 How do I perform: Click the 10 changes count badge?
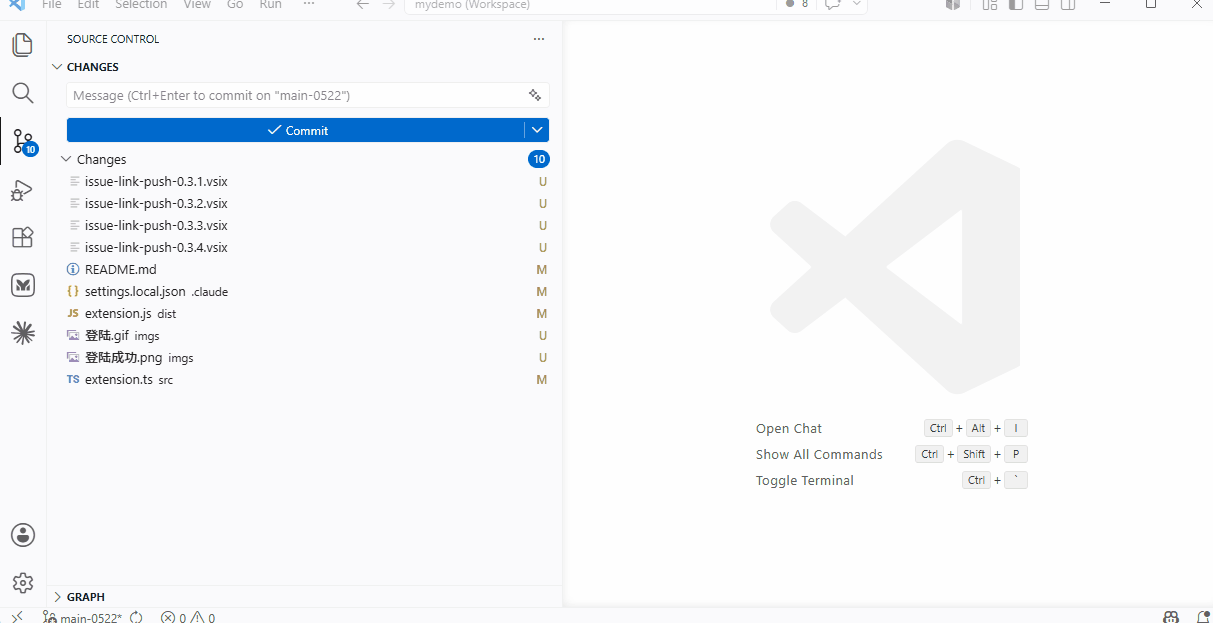[x=539, y=159]
